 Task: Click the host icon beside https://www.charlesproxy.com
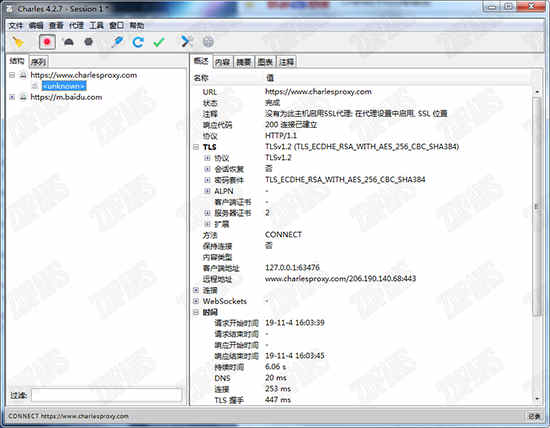[x=23, y=75]
